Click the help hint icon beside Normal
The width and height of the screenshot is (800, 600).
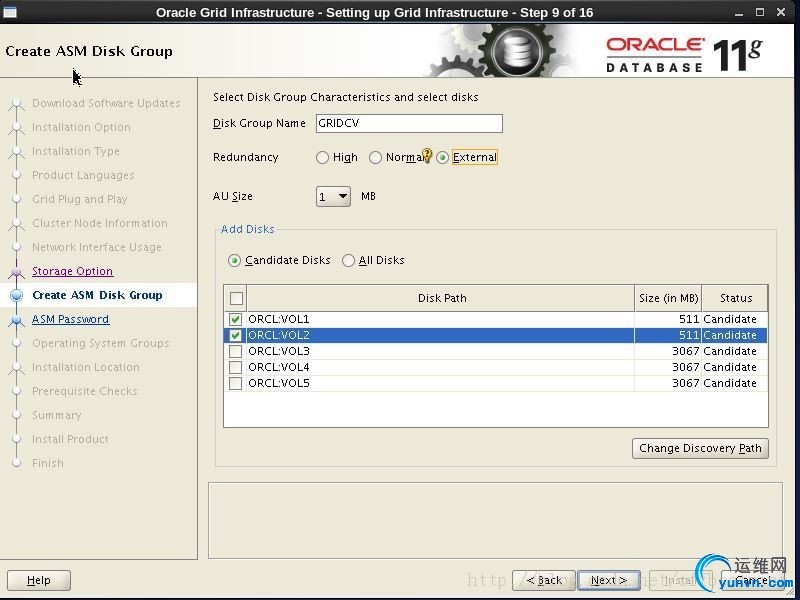click(427, 155)
